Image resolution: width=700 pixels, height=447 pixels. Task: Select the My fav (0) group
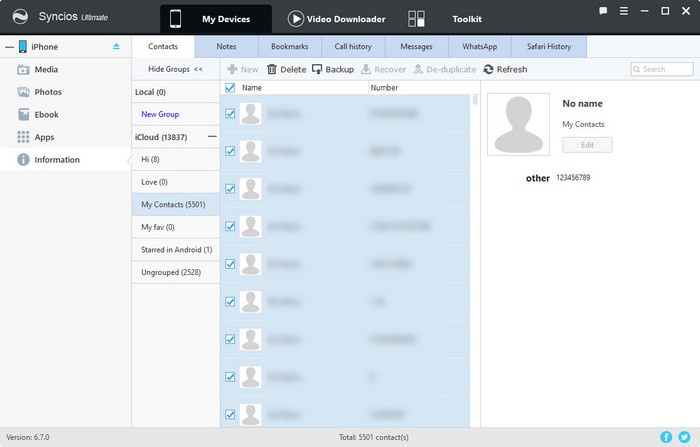click(176, 227)
